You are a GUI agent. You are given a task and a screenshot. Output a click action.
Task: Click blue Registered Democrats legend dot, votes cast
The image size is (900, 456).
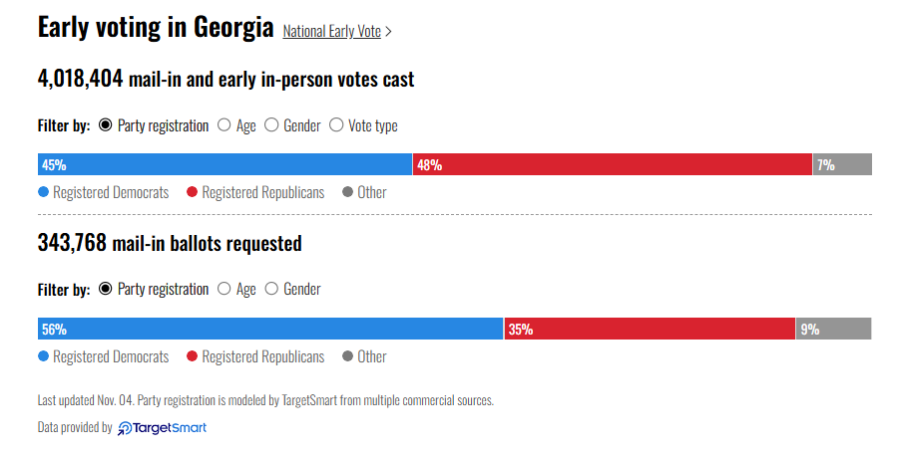(43, 192)
